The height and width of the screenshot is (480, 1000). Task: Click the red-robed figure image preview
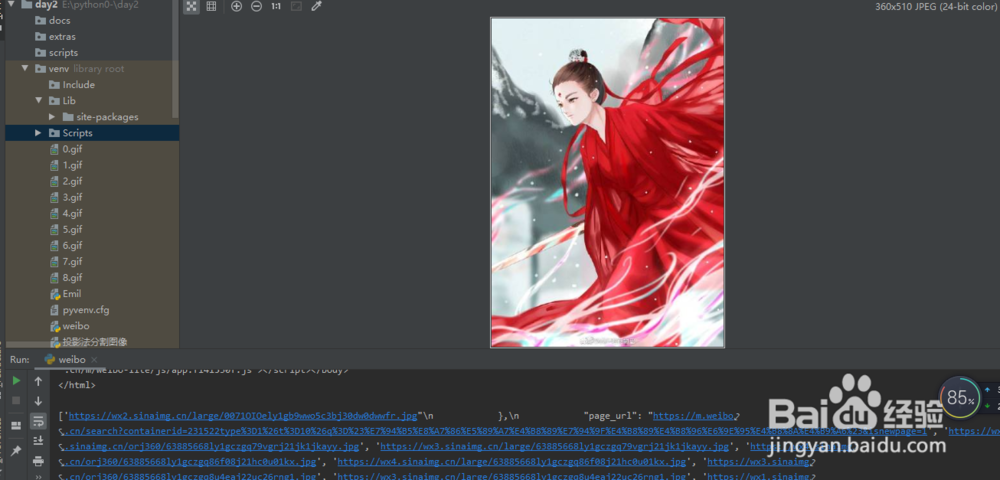[607, 182]
